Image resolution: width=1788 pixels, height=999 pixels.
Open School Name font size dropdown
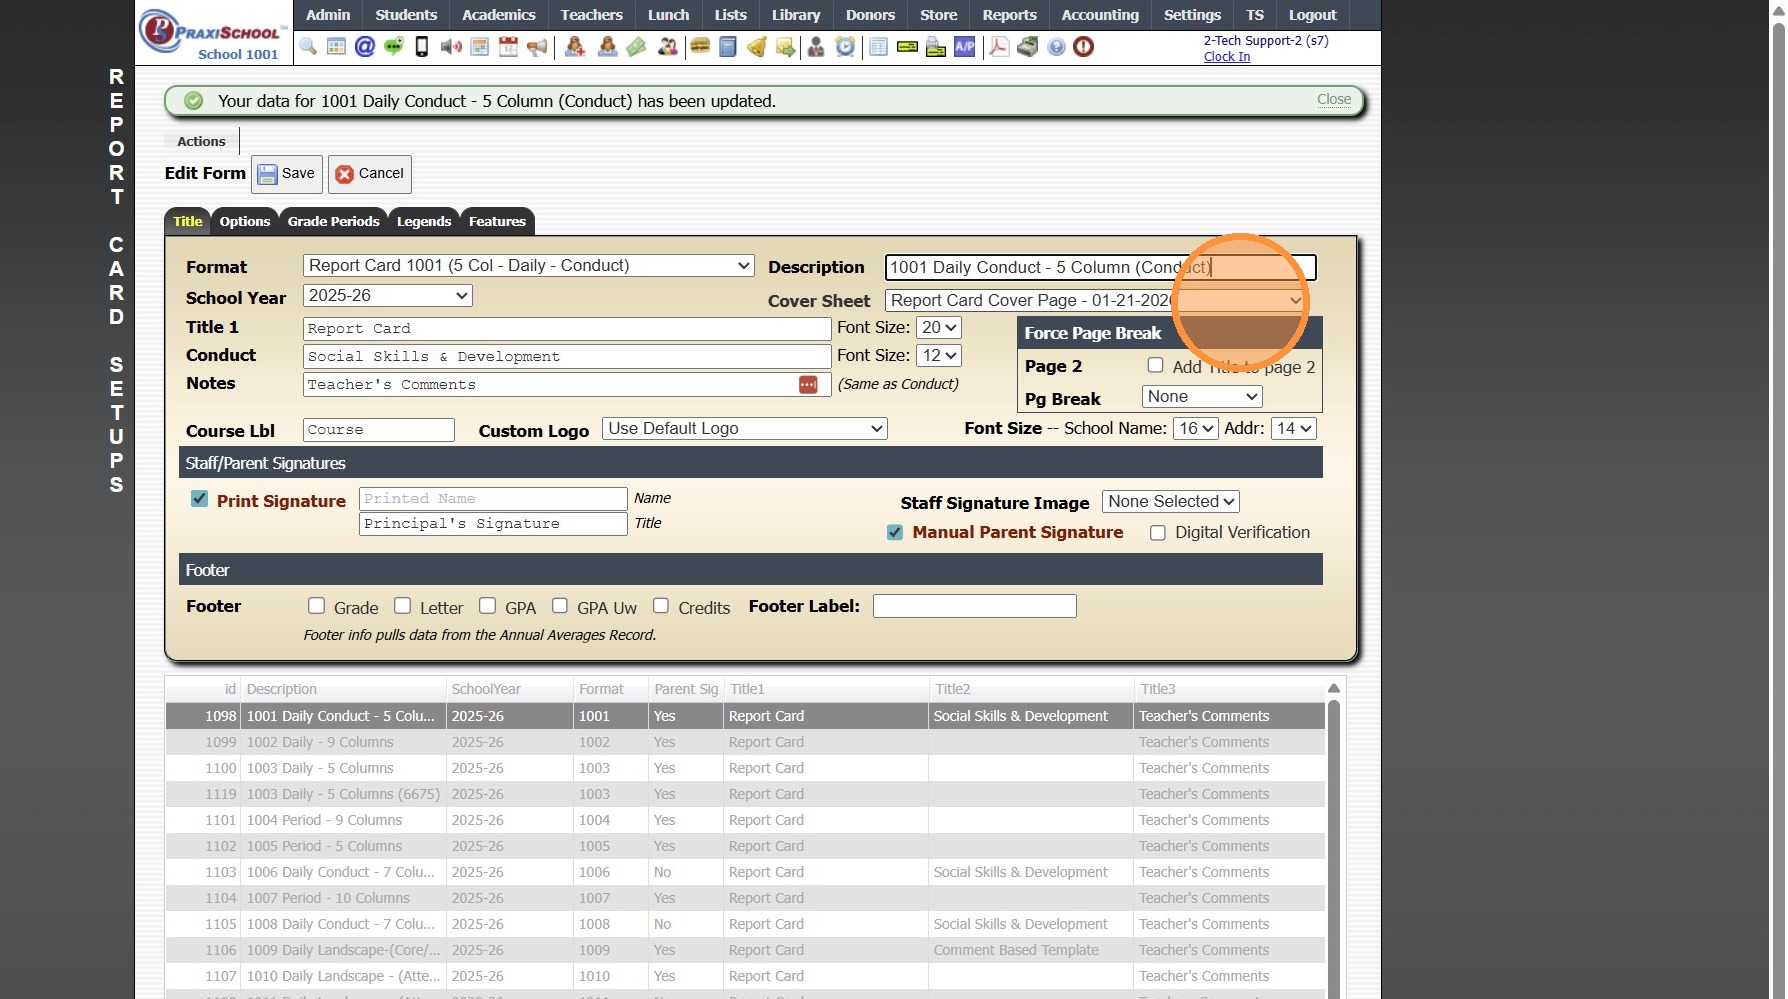coord(1196,429)
